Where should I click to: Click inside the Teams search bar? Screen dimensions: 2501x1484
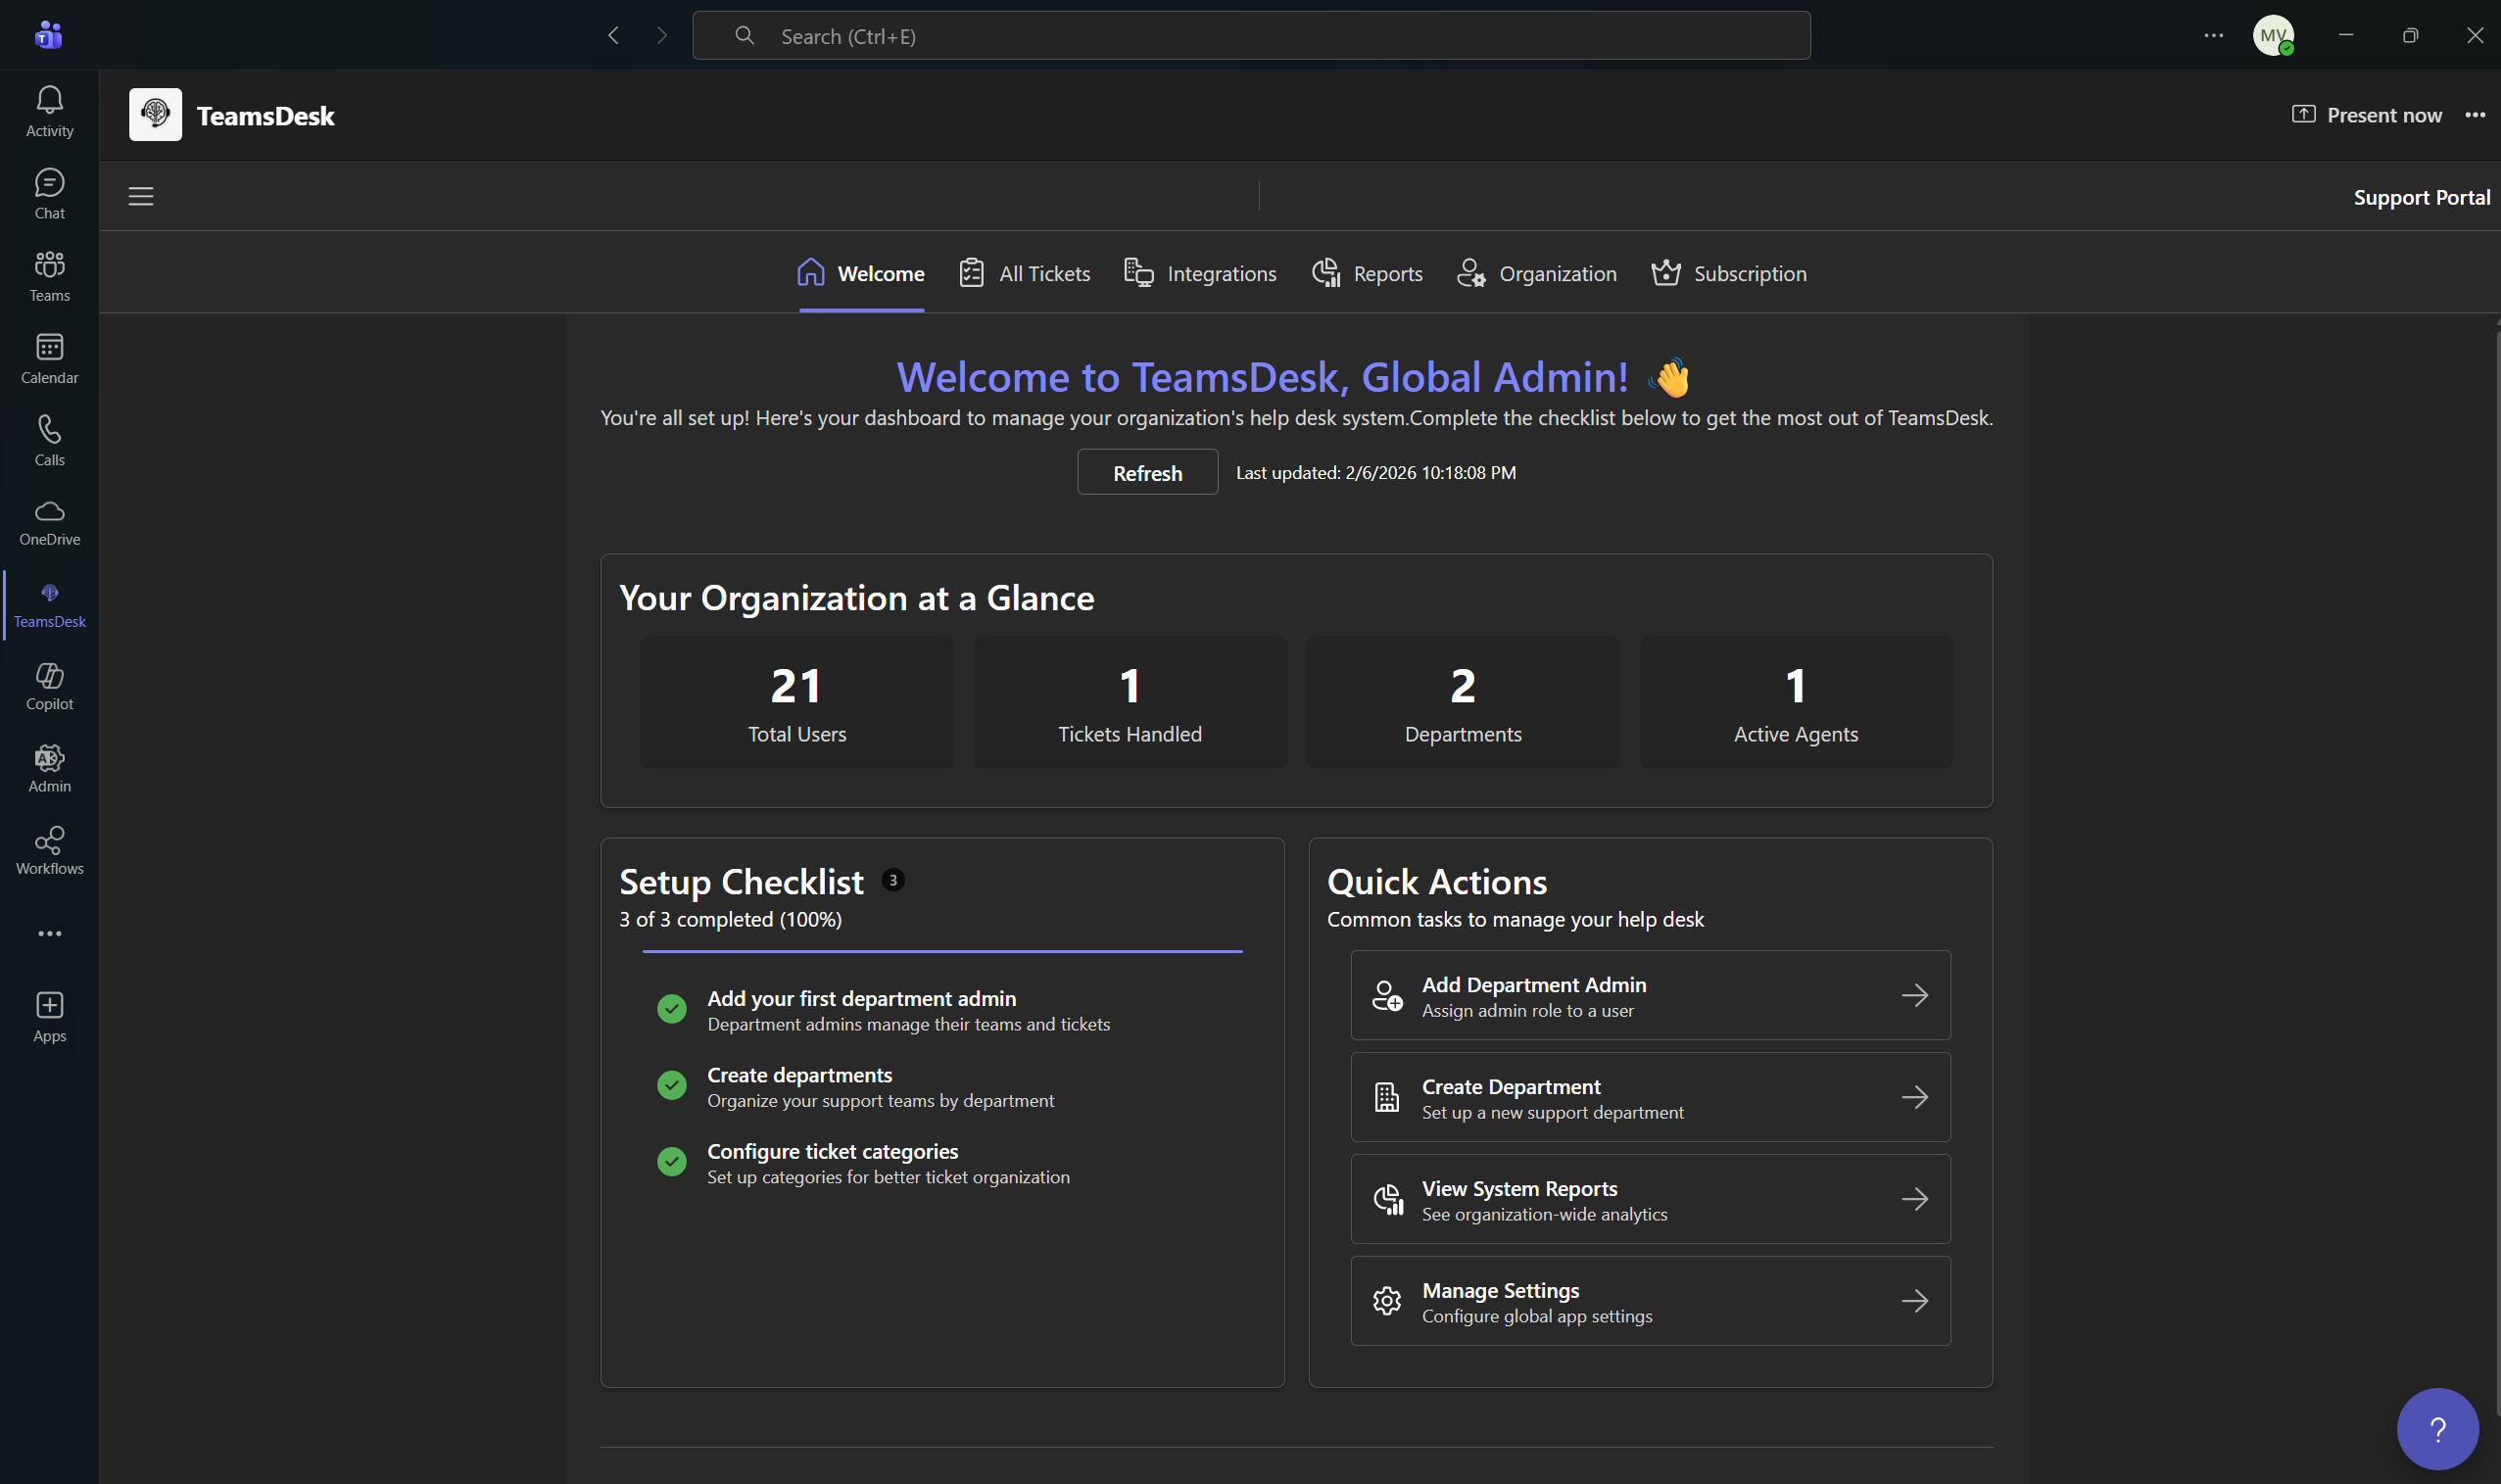(x=1250, y=35)
